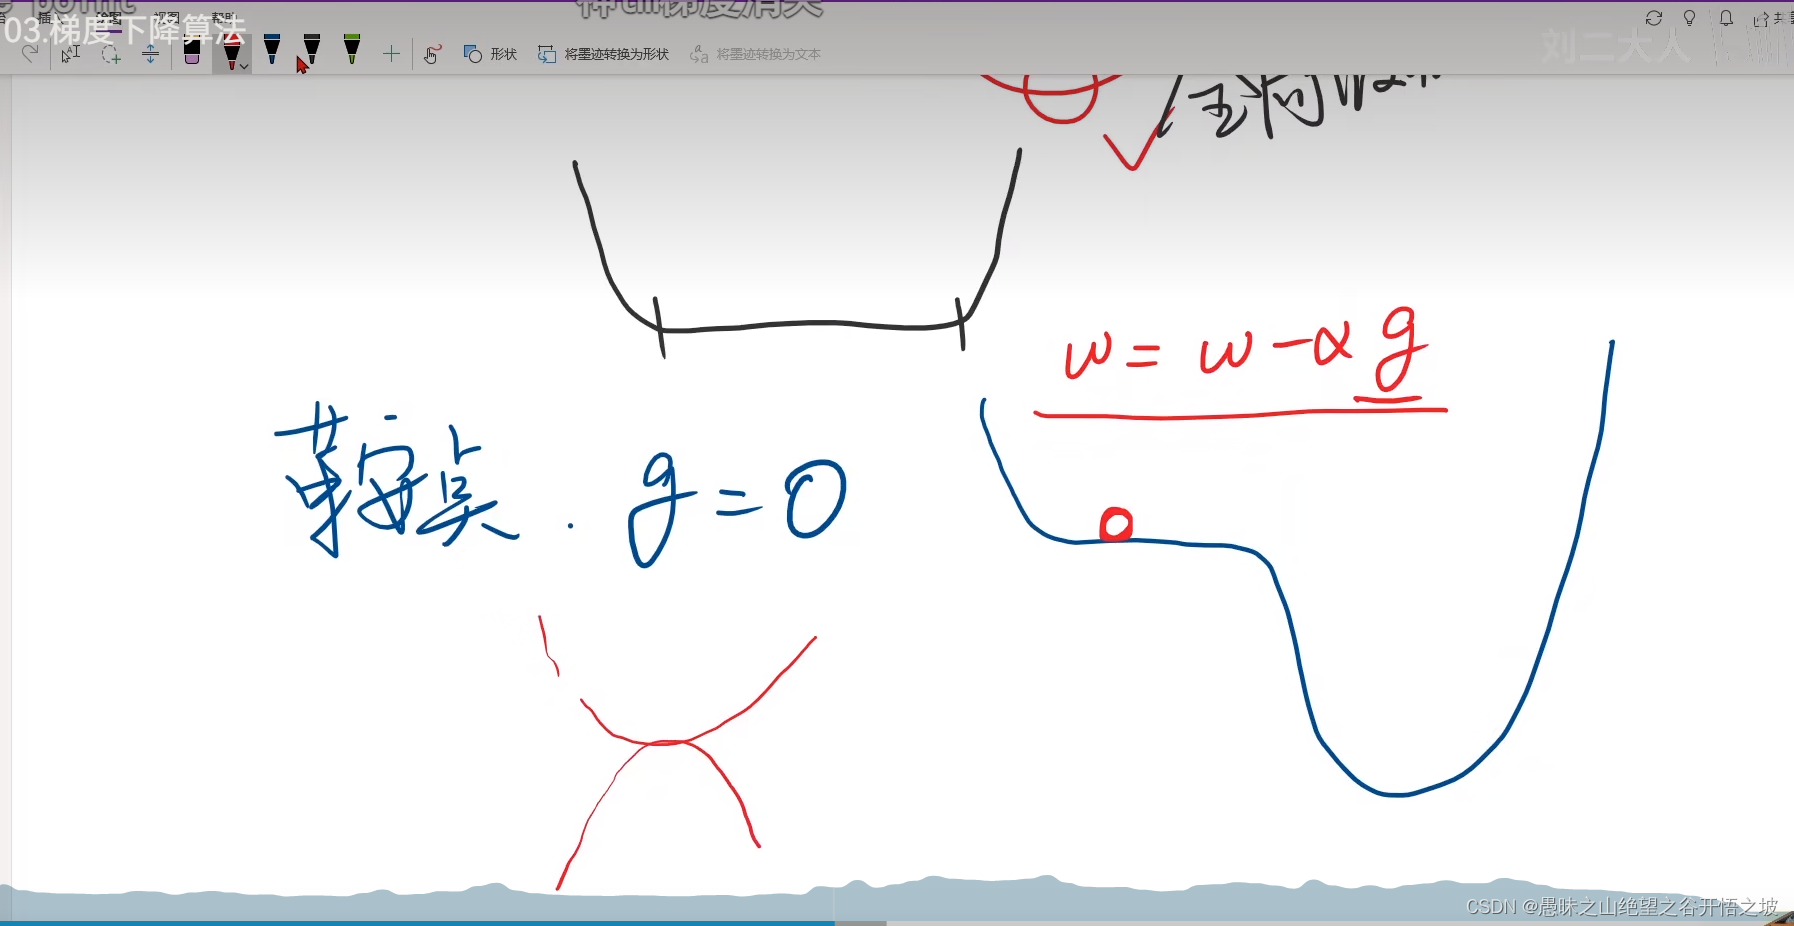This screenshot has width=1794, height=926.
Task: Select the eraser tool
Action: coord(192,51)
